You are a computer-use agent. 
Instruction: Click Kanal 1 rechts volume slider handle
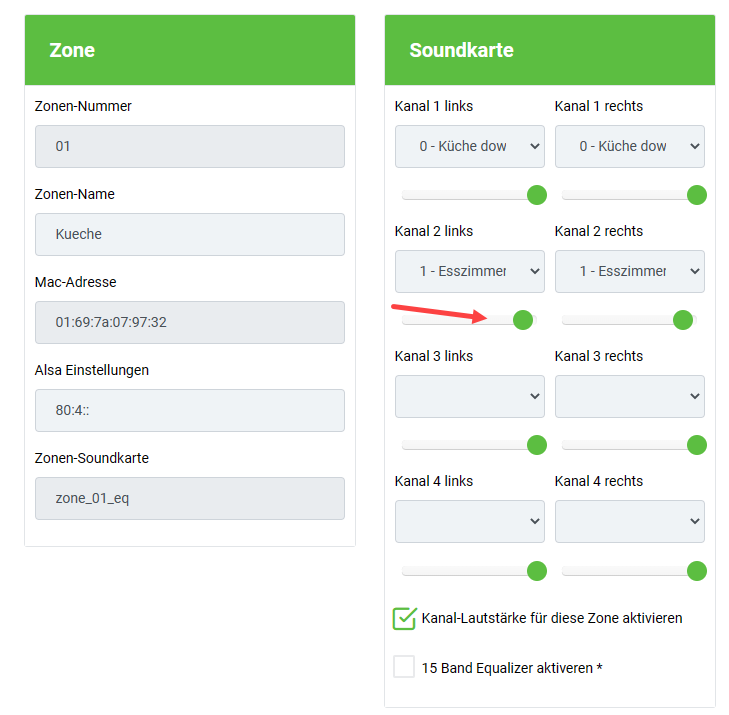coord(697,195)
